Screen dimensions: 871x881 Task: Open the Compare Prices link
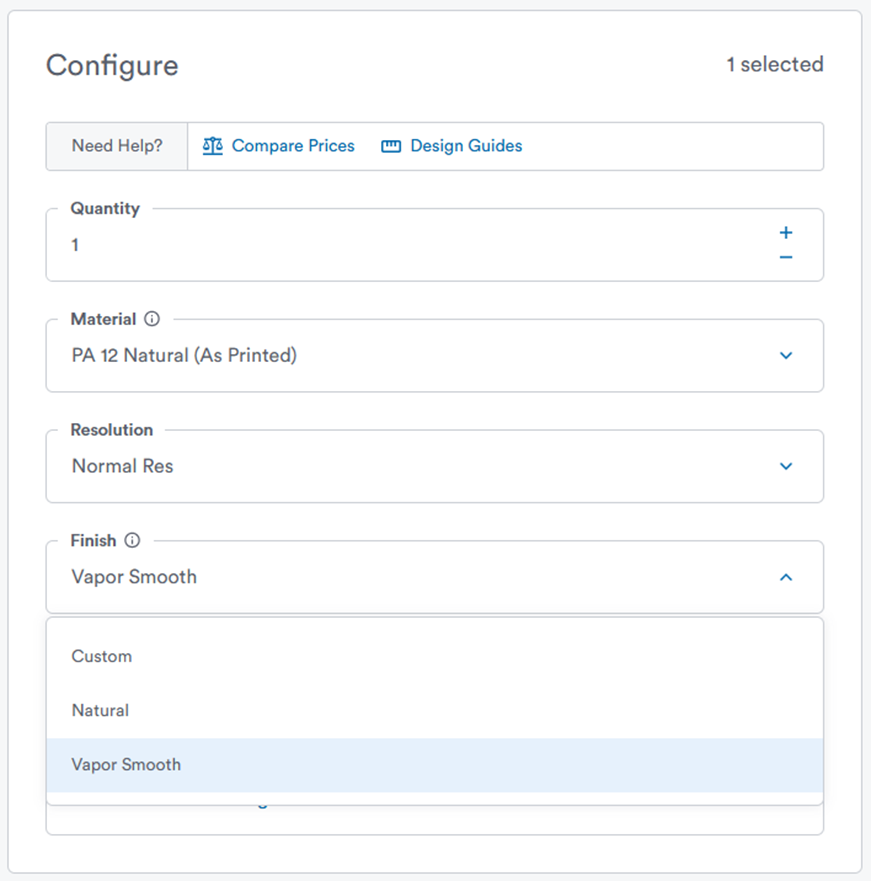[x=293, y=146]
